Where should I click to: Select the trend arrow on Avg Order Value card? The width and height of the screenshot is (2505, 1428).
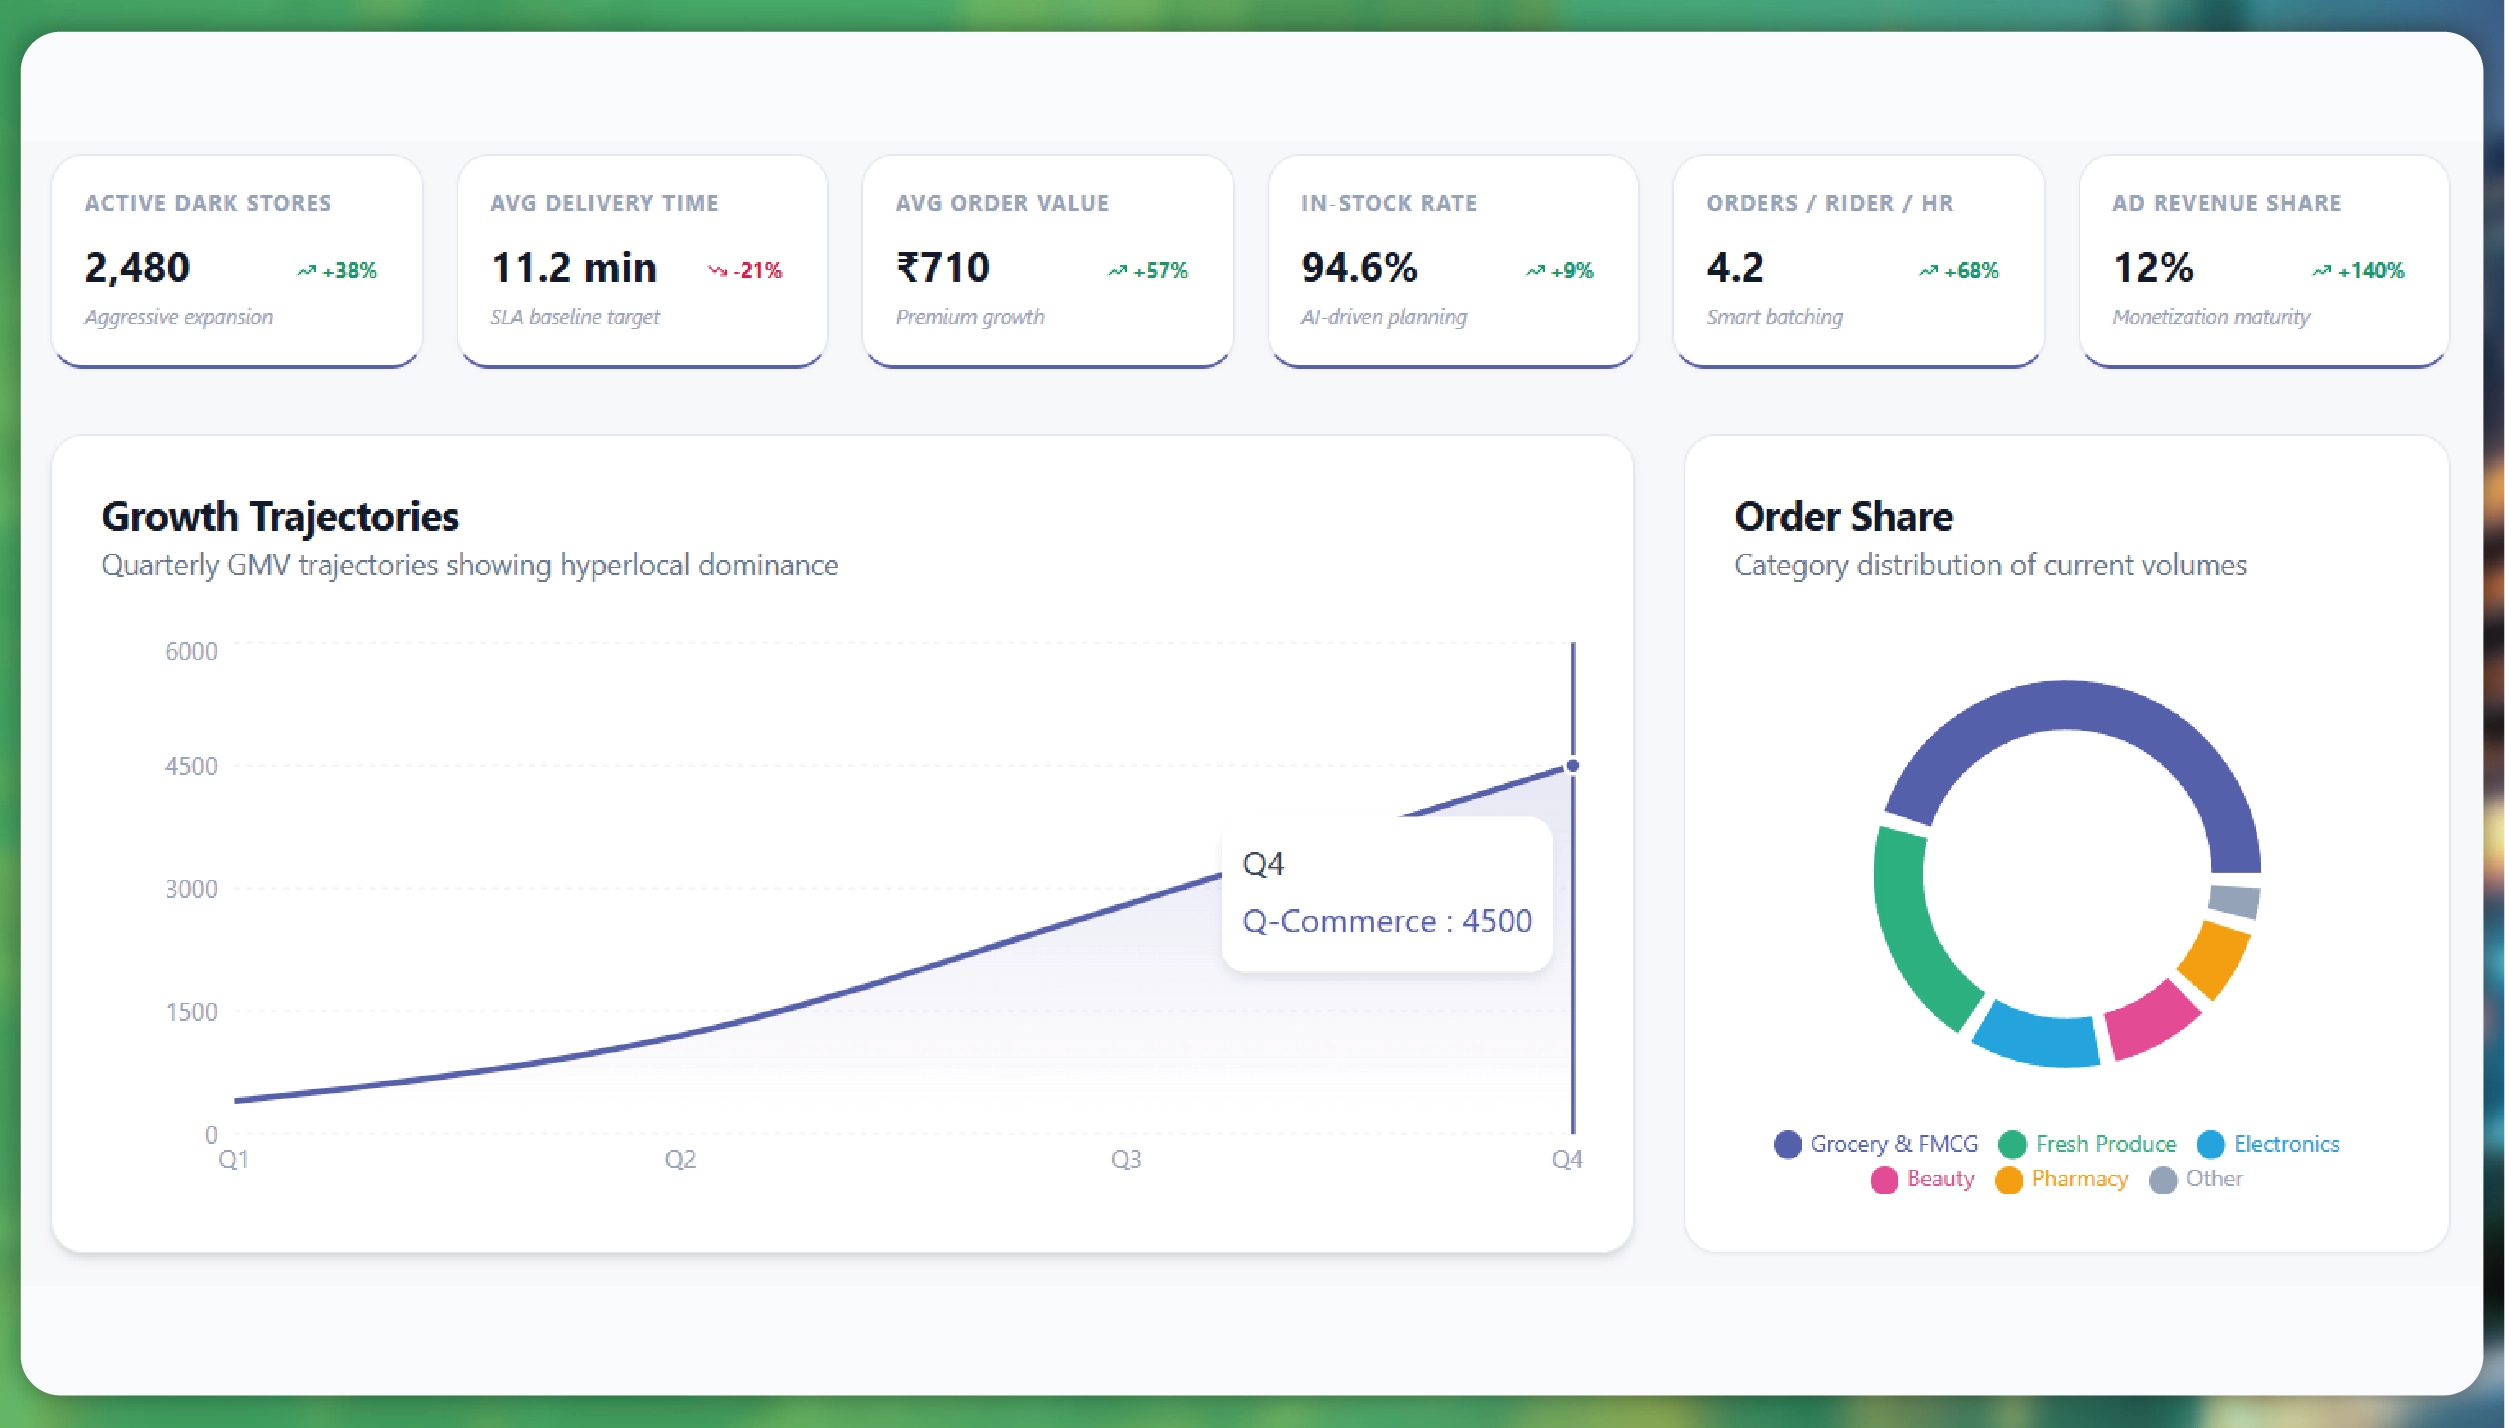(x=1118, y=268)
